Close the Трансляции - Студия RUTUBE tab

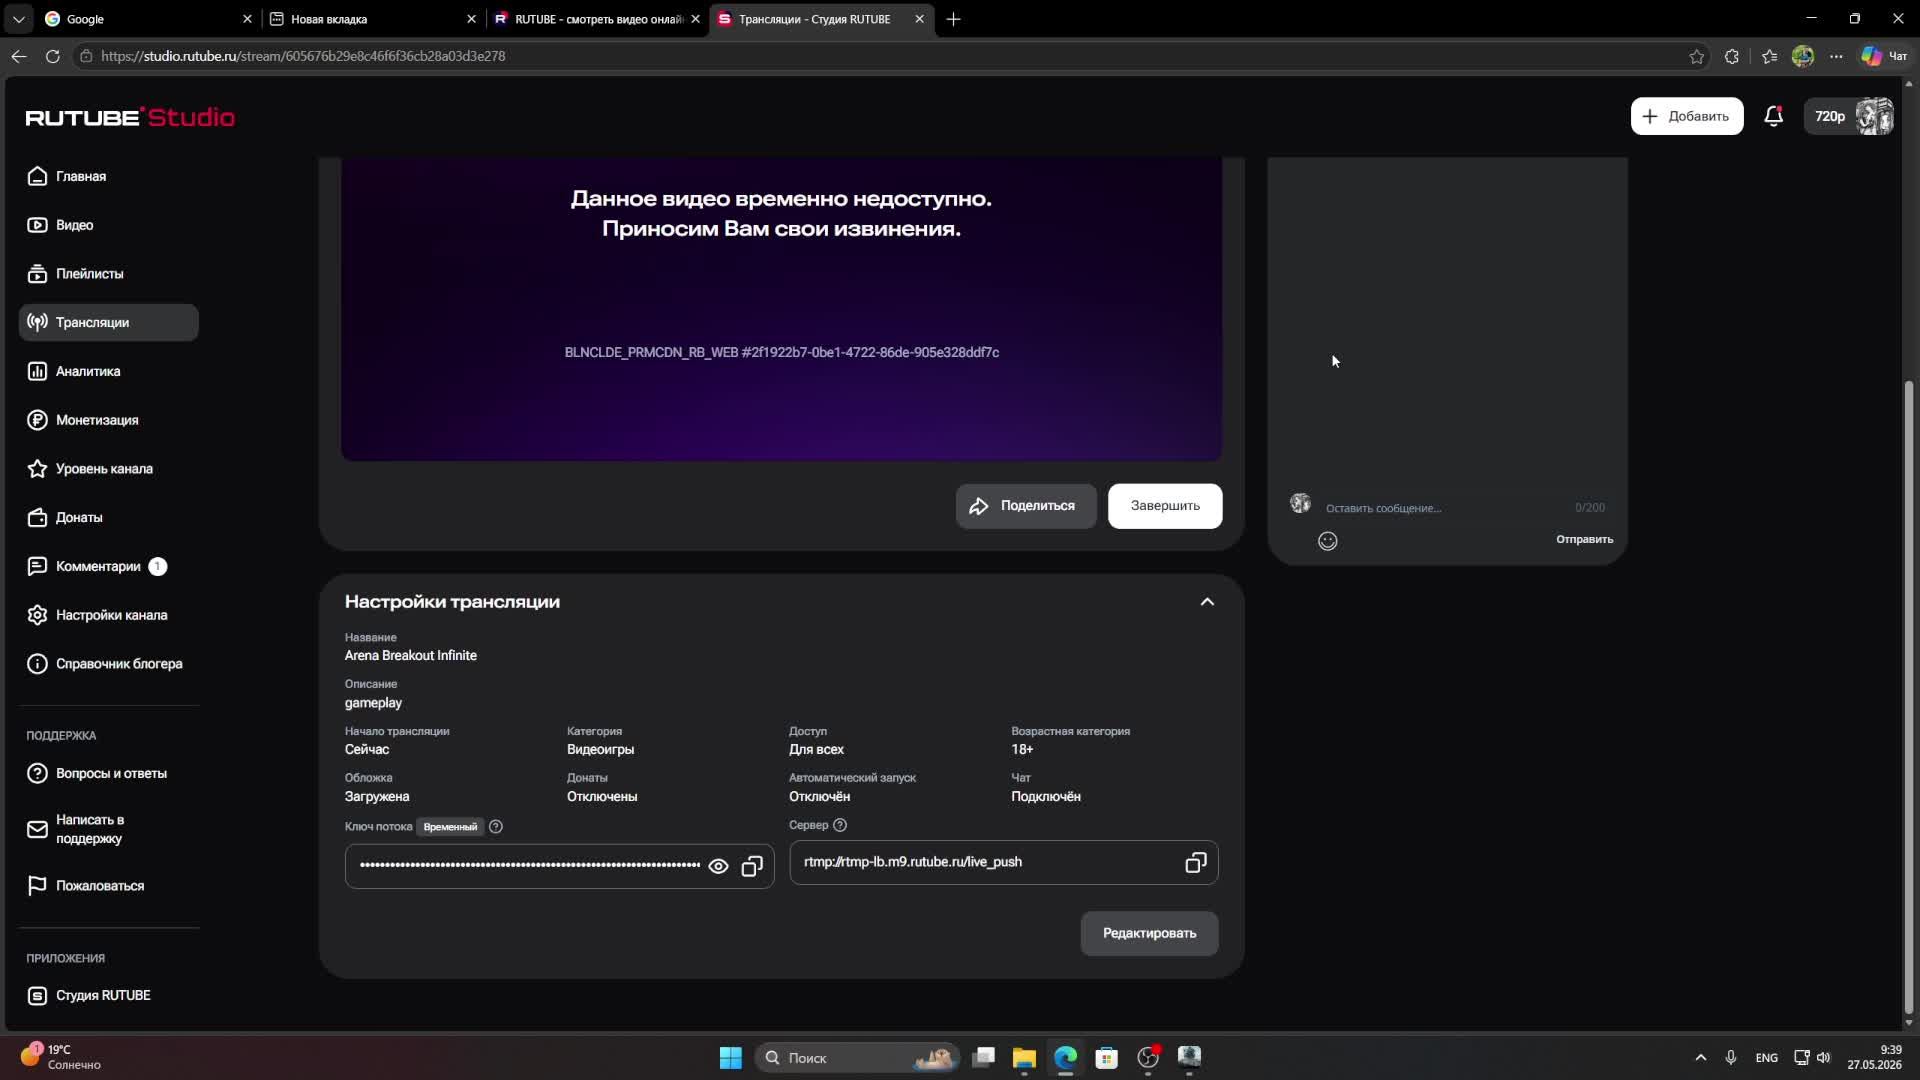point(919,19)
